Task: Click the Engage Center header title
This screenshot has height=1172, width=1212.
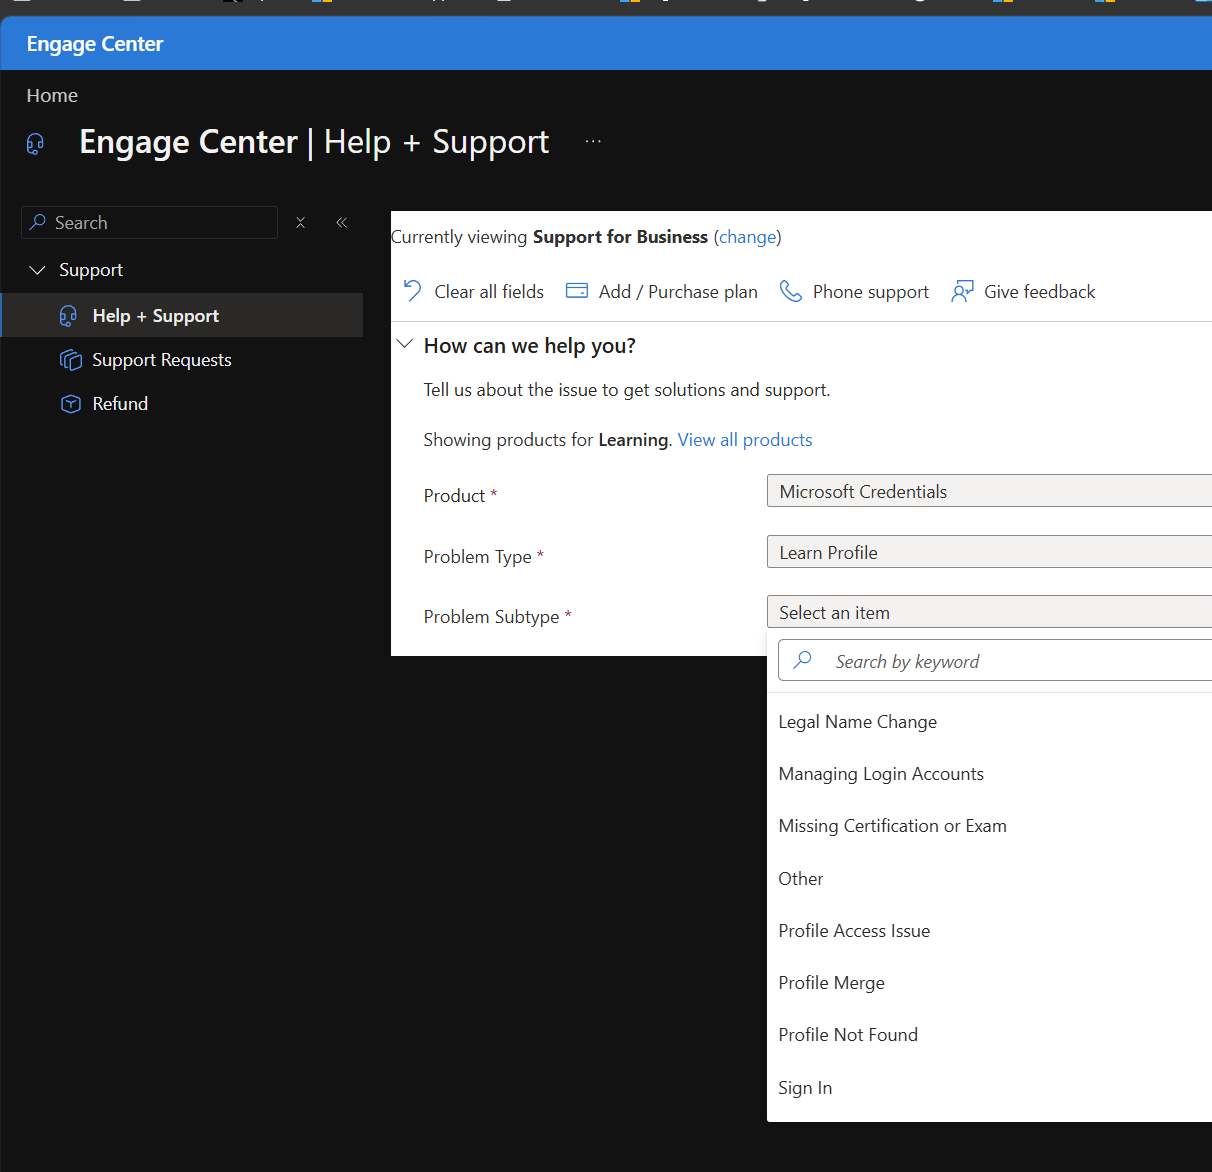Action: [x=95, y=44]
